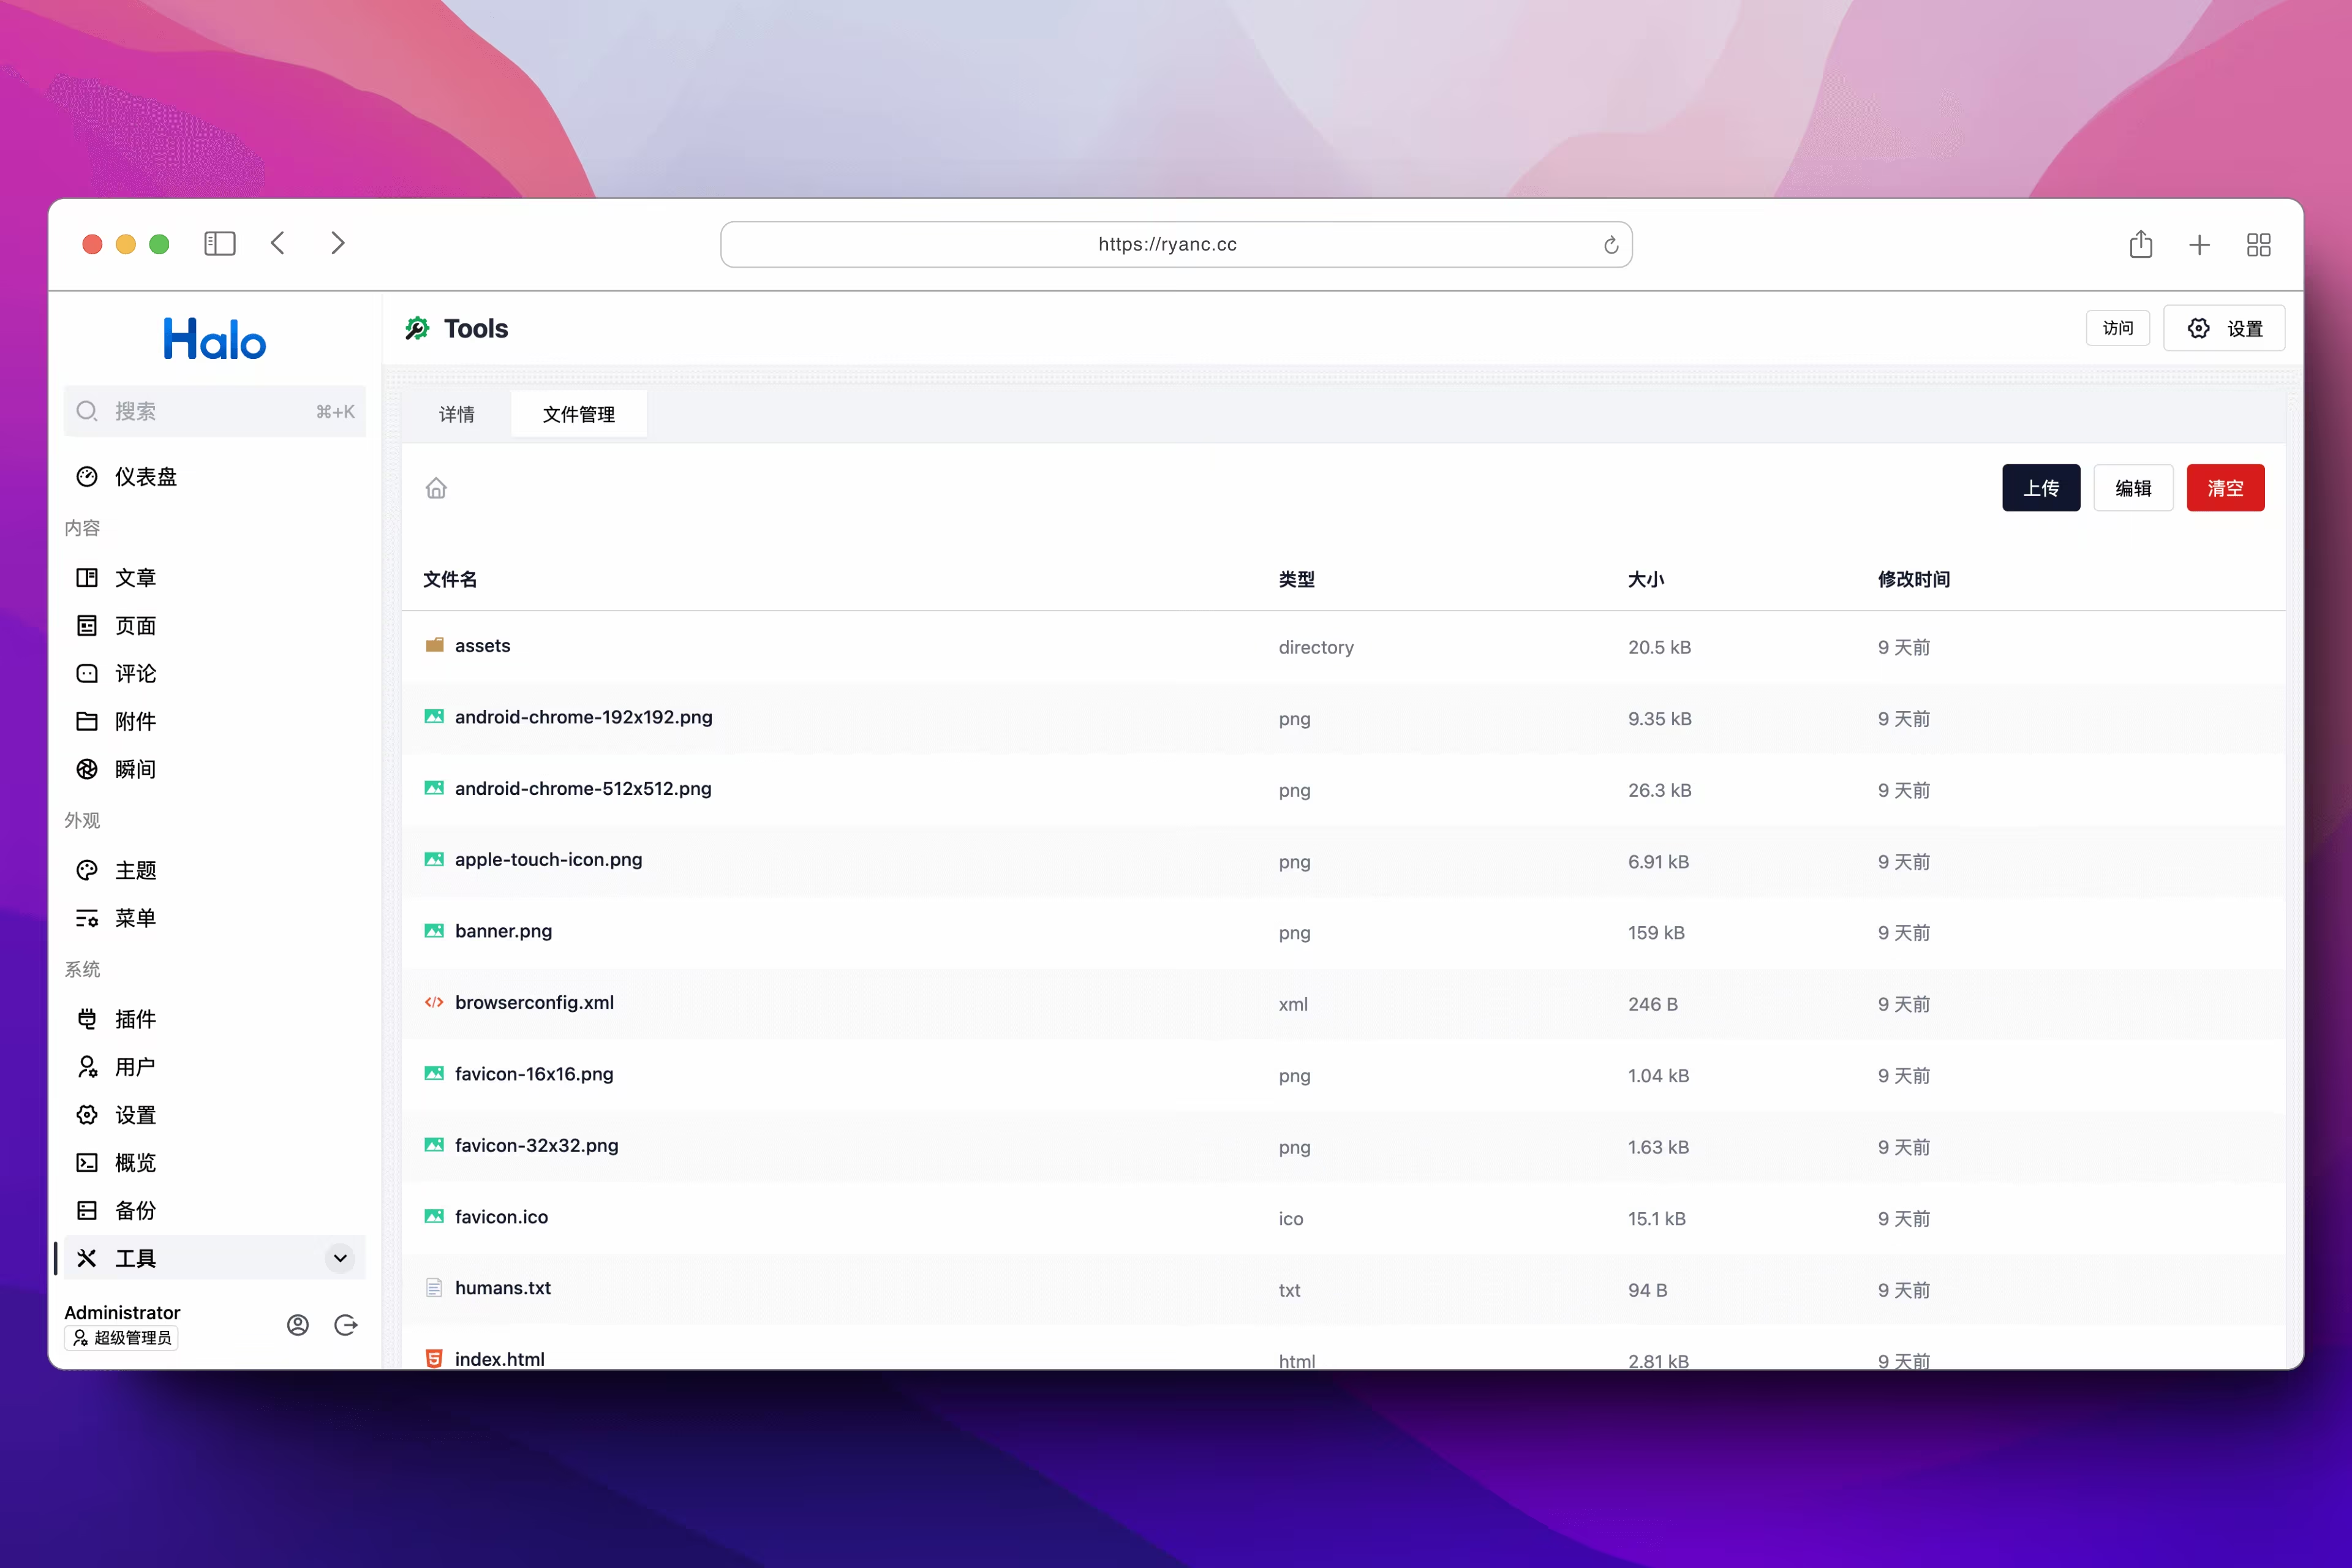Click the home breadcrumb icon

click(436, 488)
